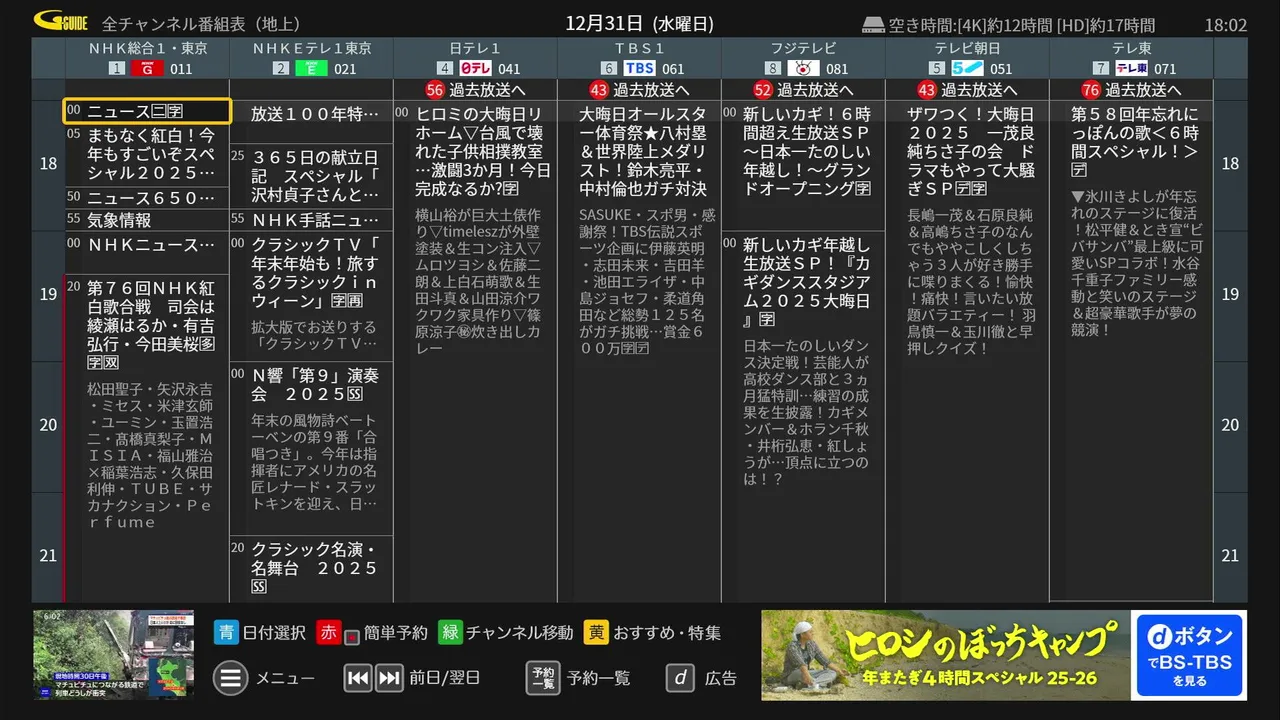Click channel number 7 box for TV Tokyo
The width and height of the screenshot is (1280, 720).
(1101, 68)
